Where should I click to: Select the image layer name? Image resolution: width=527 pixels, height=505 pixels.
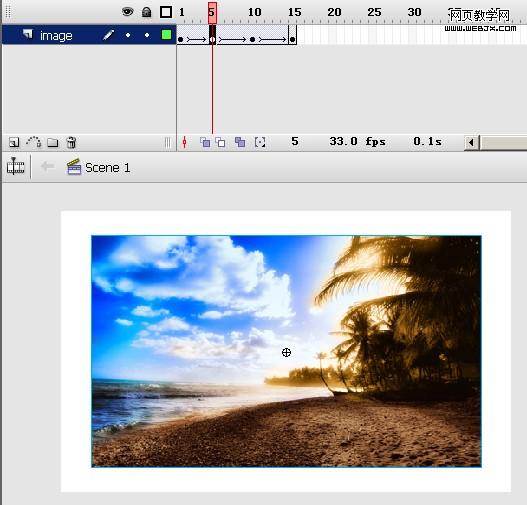(56, 35)
